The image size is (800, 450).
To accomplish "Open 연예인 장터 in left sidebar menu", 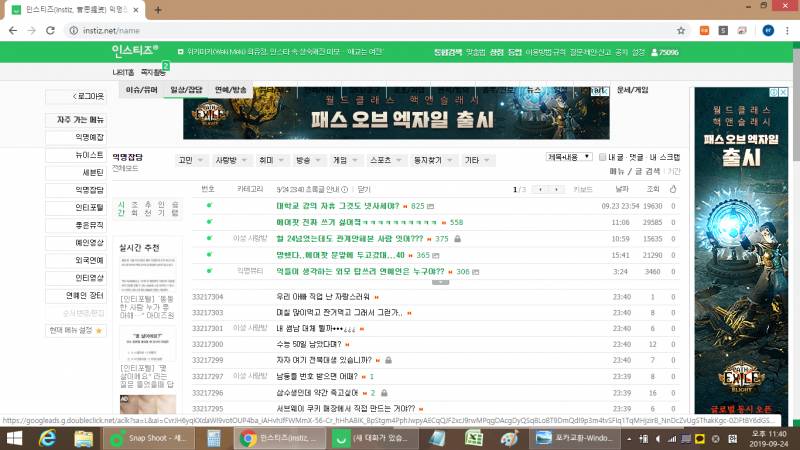I will [76, 295].
